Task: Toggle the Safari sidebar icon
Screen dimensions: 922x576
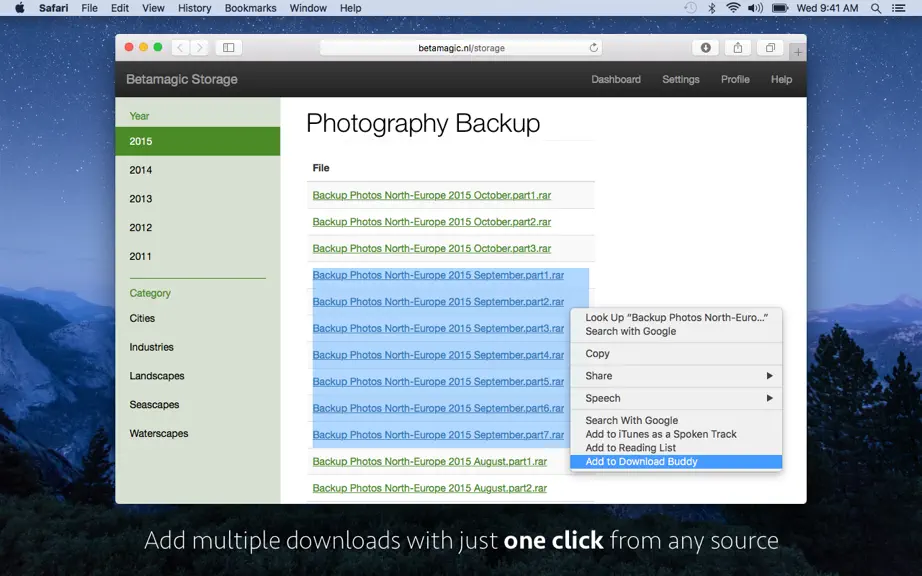Action: [229, 48]
